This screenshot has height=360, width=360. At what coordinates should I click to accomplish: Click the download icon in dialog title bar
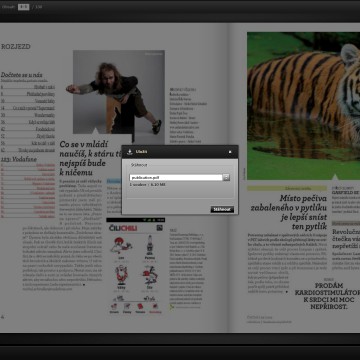pyautogui.click(x=130, y=152)
